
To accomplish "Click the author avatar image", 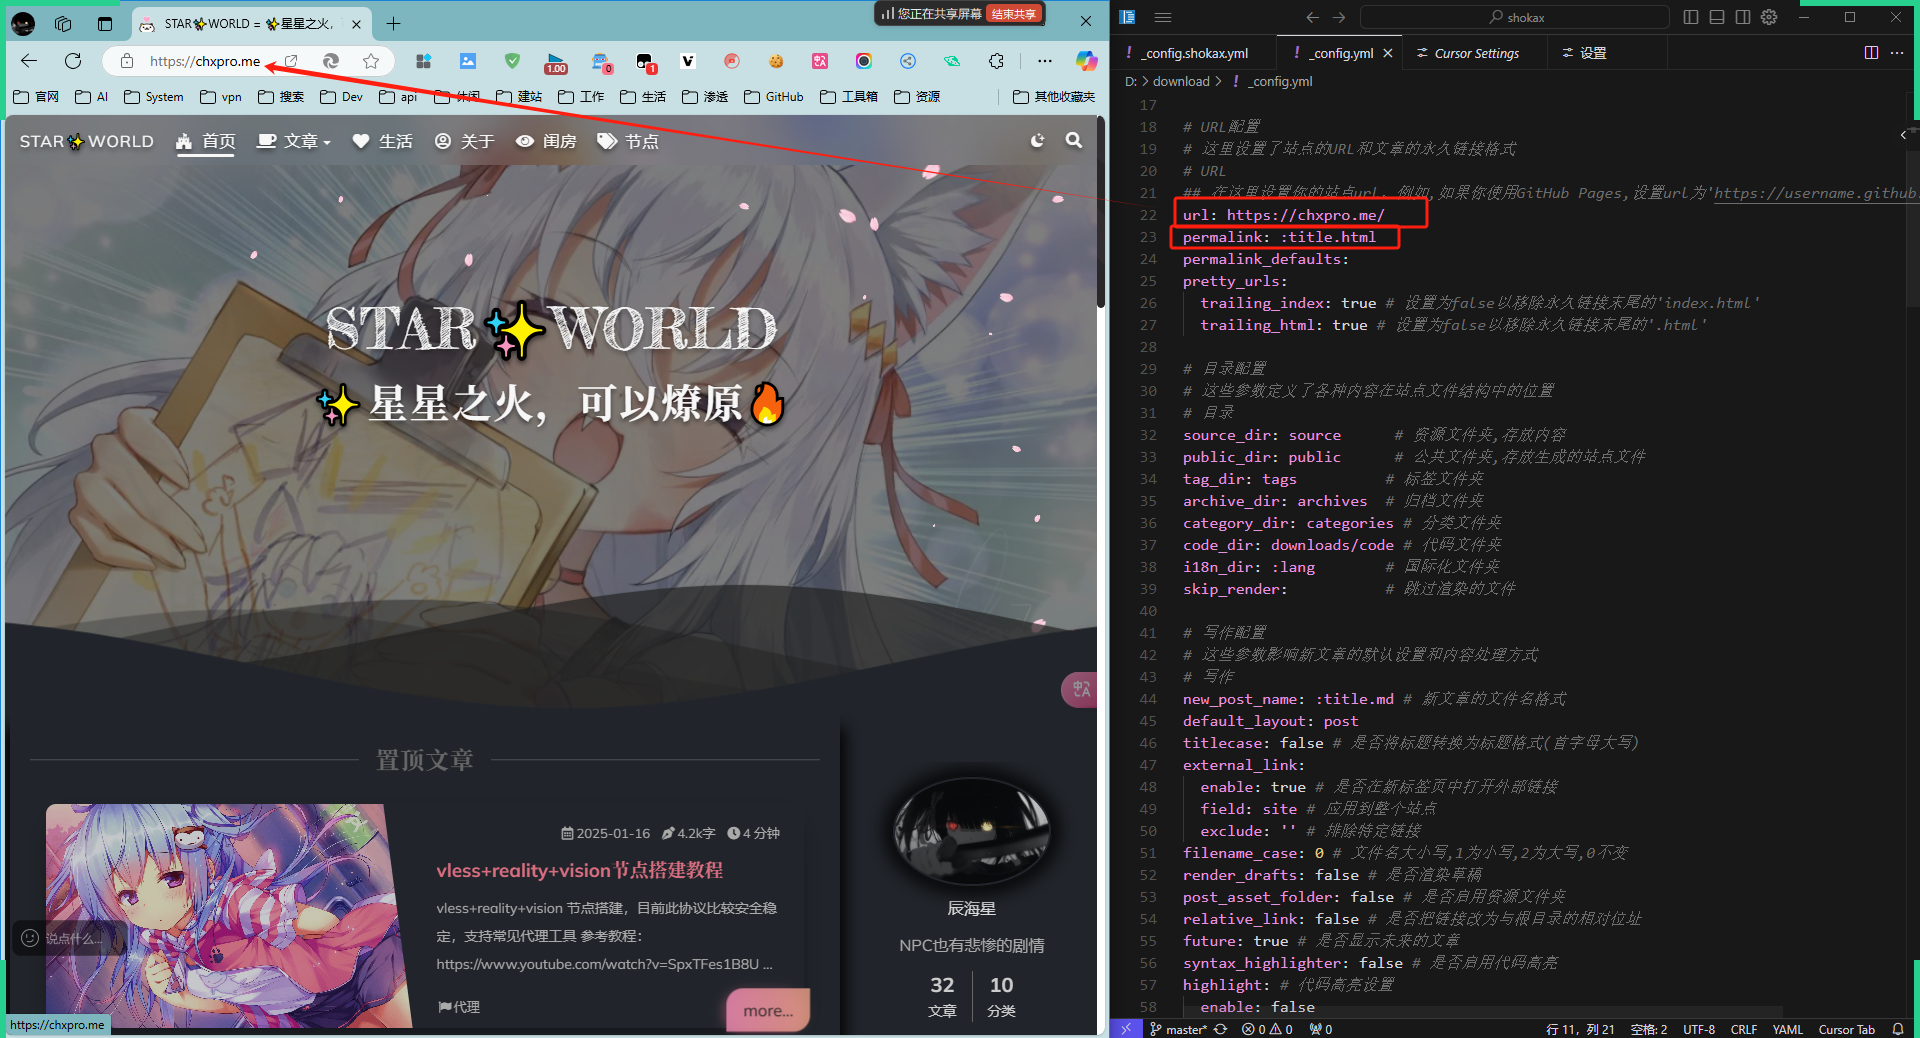I will coord(971,830).
